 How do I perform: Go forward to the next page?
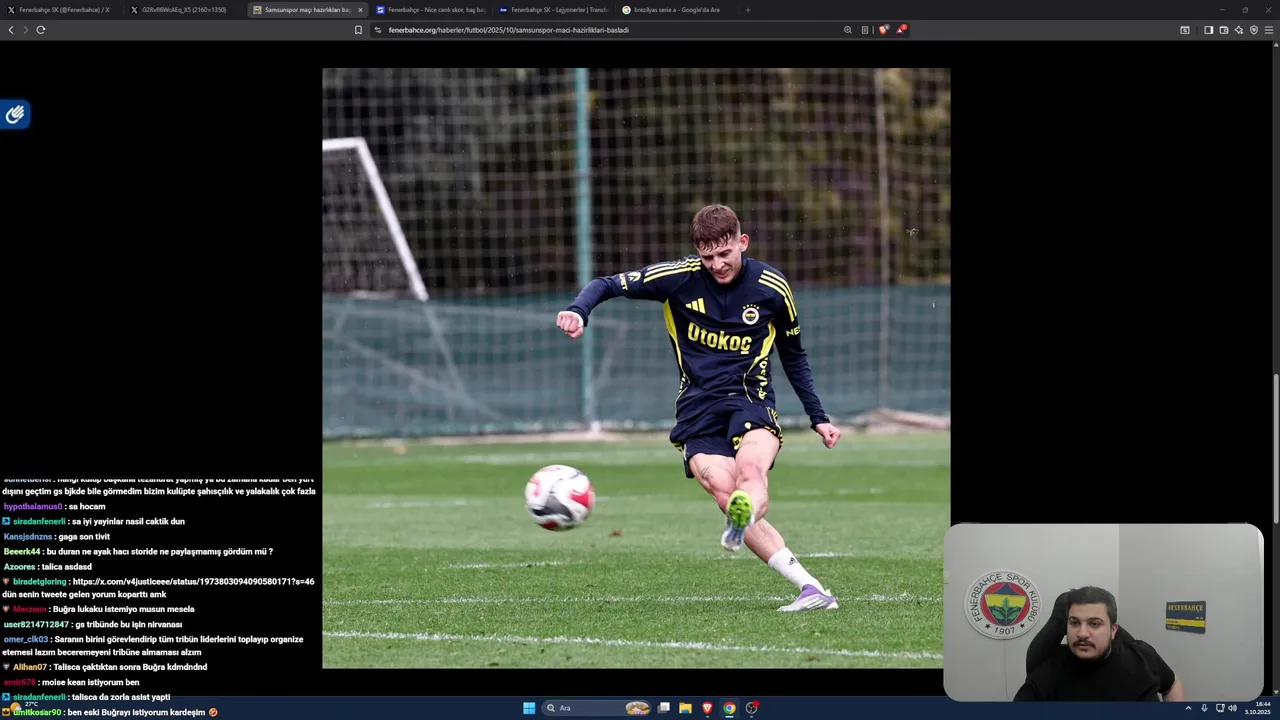(x=25, y=30)
